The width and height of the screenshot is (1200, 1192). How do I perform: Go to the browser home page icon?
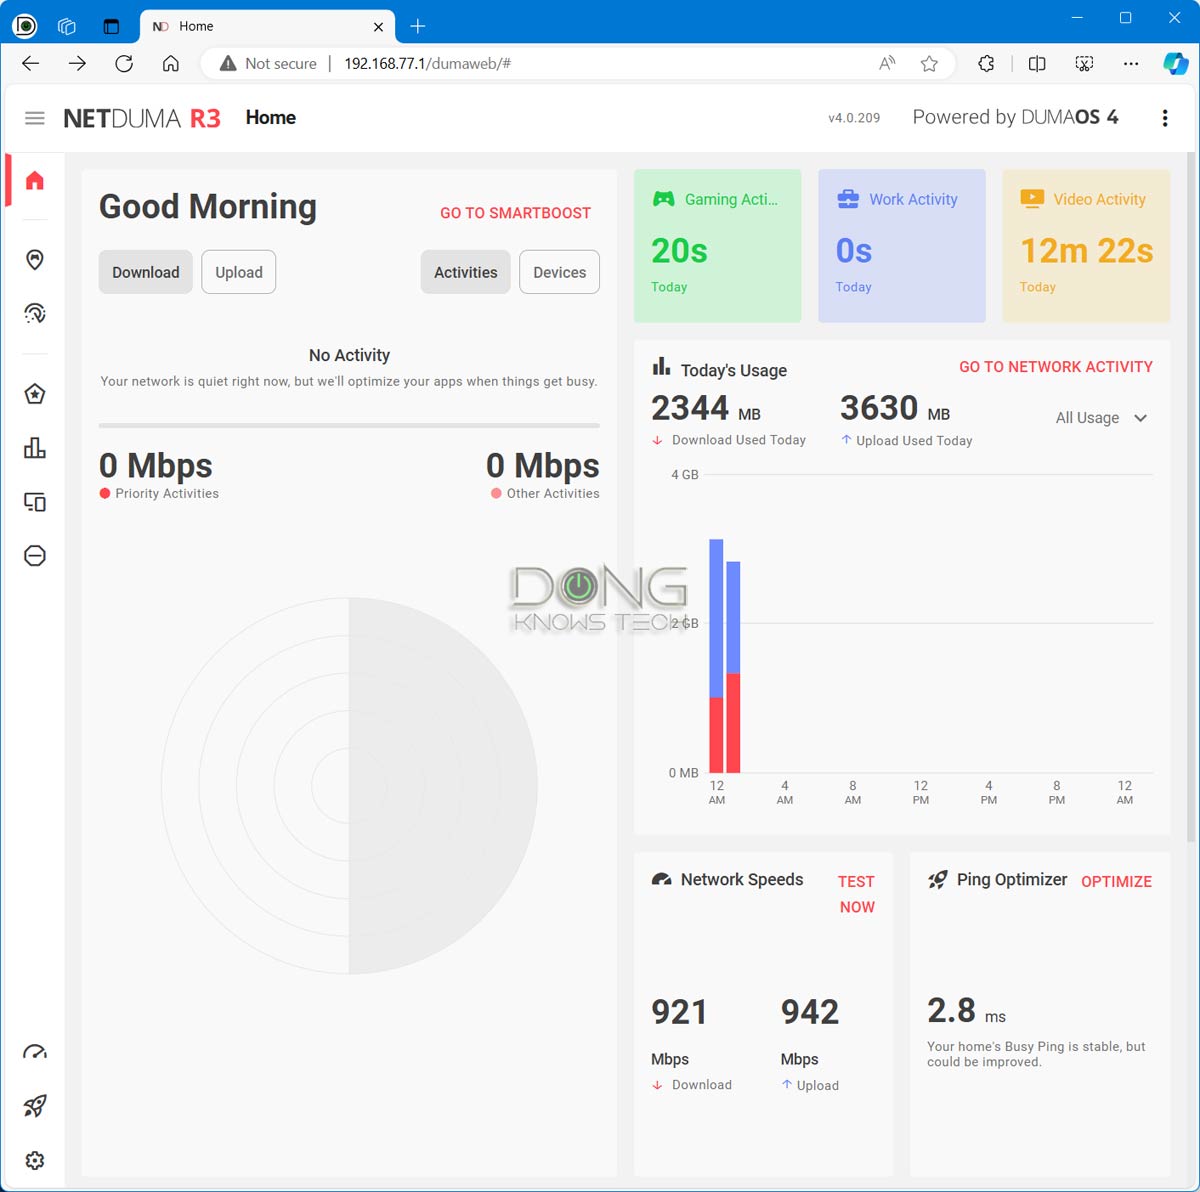[x=171, y=63]
